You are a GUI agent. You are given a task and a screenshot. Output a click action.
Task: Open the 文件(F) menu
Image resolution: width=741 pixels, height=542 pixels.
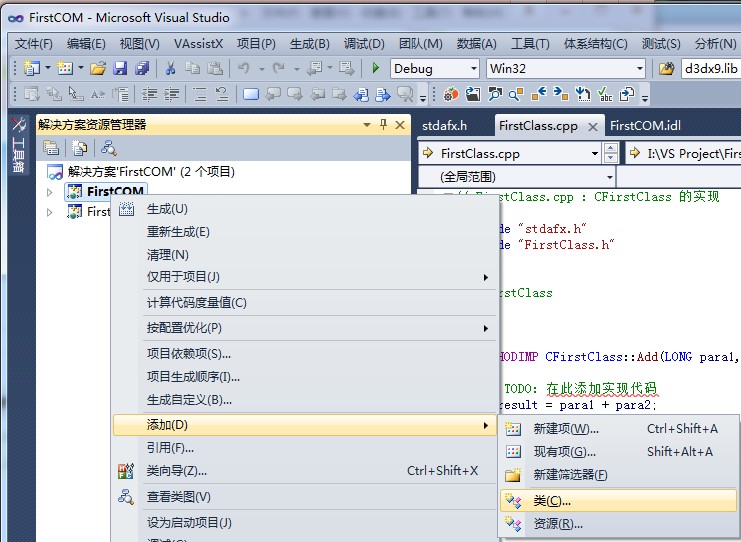point(34,44)
